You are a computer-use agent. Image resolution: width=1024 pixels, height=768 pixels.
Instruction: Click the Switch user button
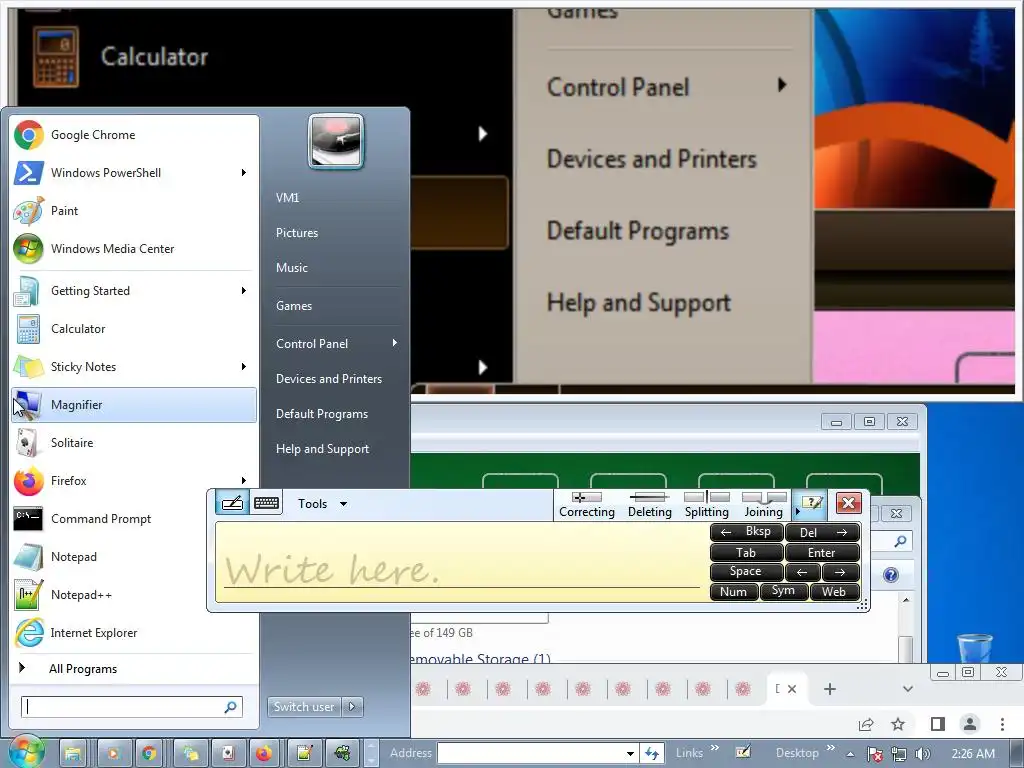[x=304, y=707]
